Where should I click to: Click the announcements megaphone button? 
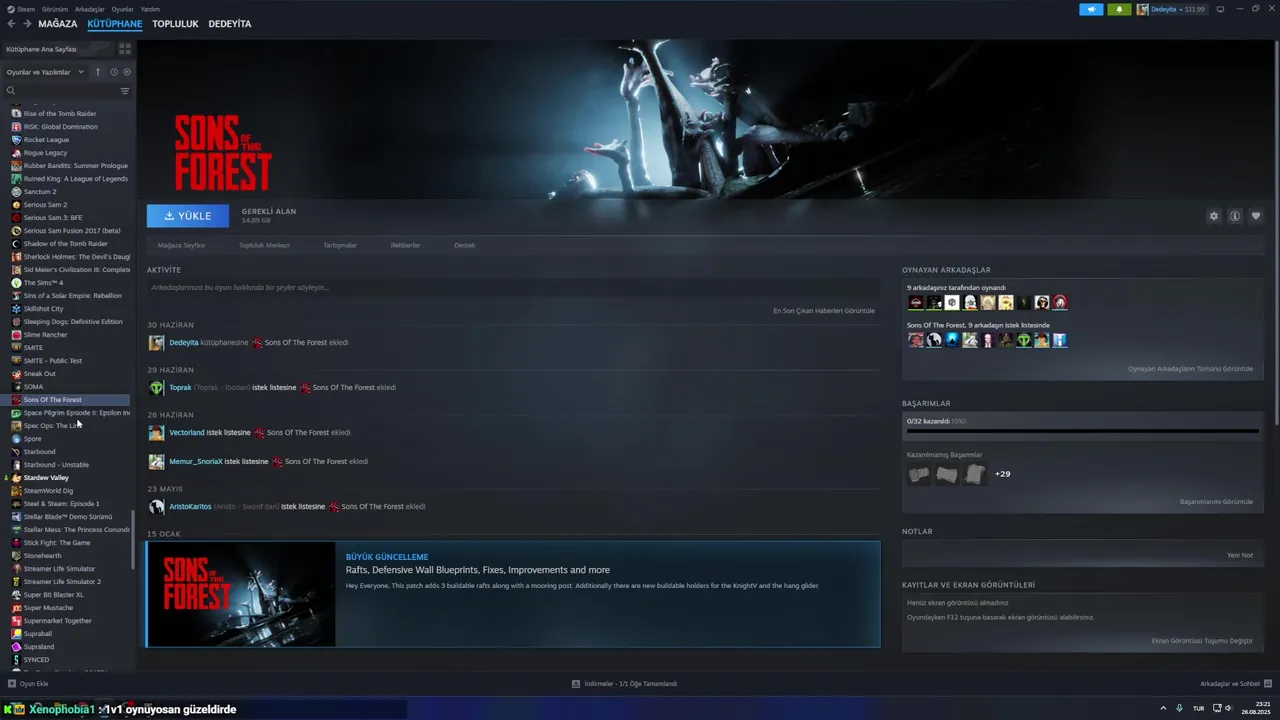point(1091,9)
